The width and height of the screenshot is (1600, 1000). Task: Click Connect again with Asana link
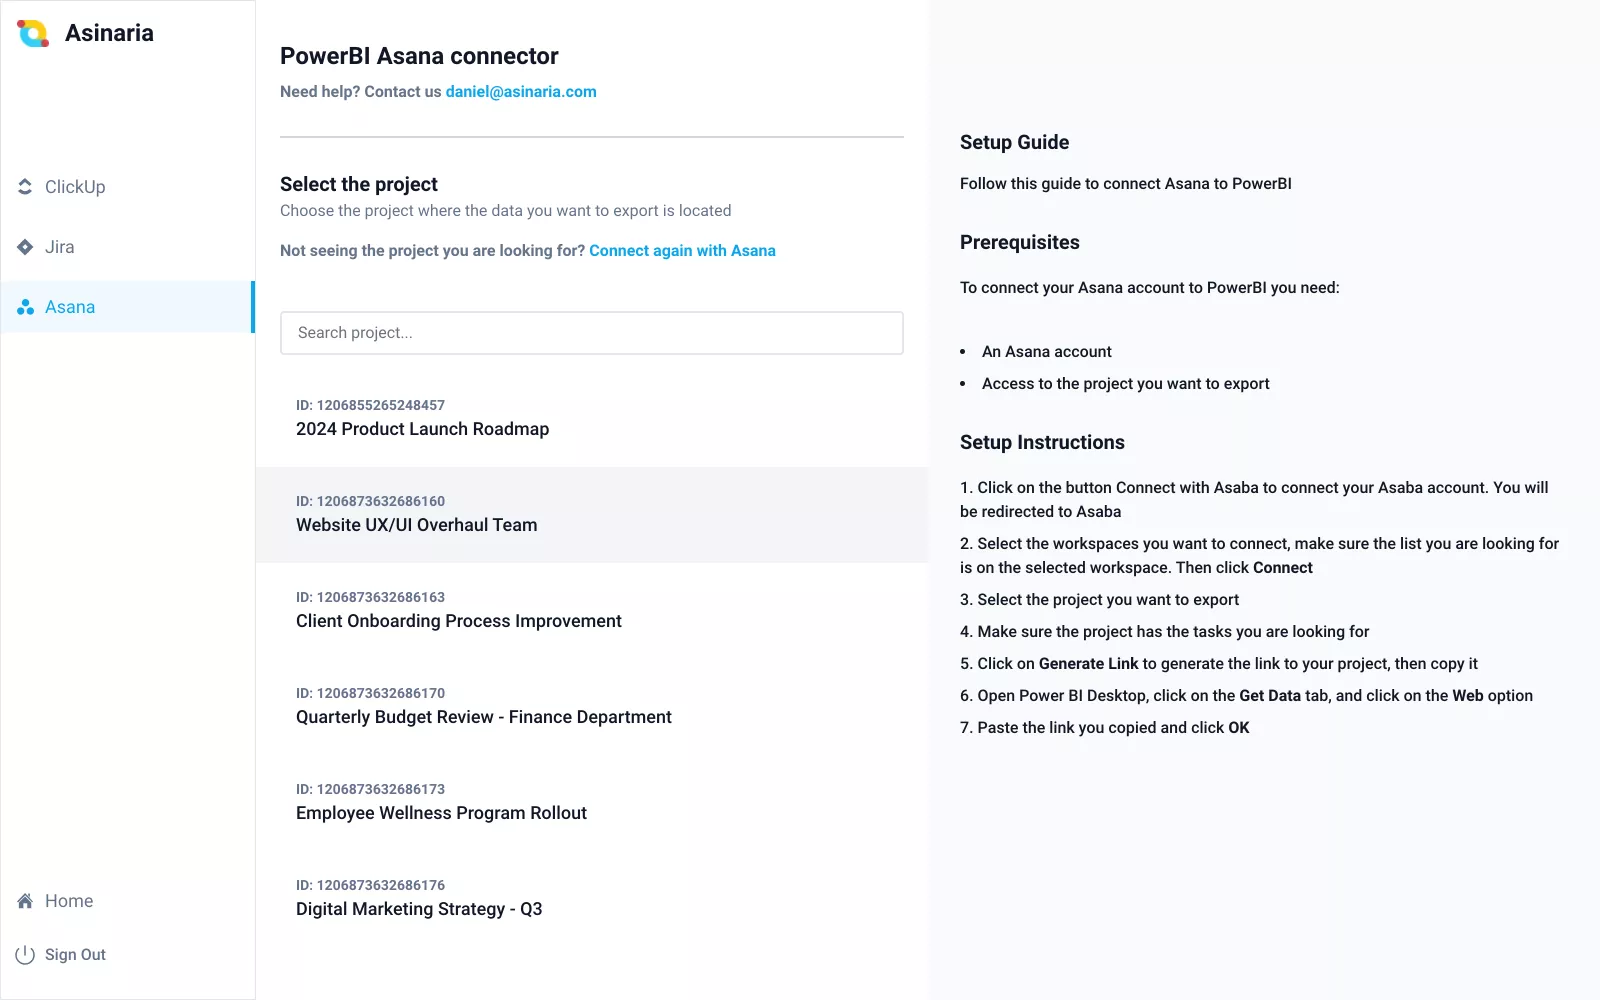682,250
